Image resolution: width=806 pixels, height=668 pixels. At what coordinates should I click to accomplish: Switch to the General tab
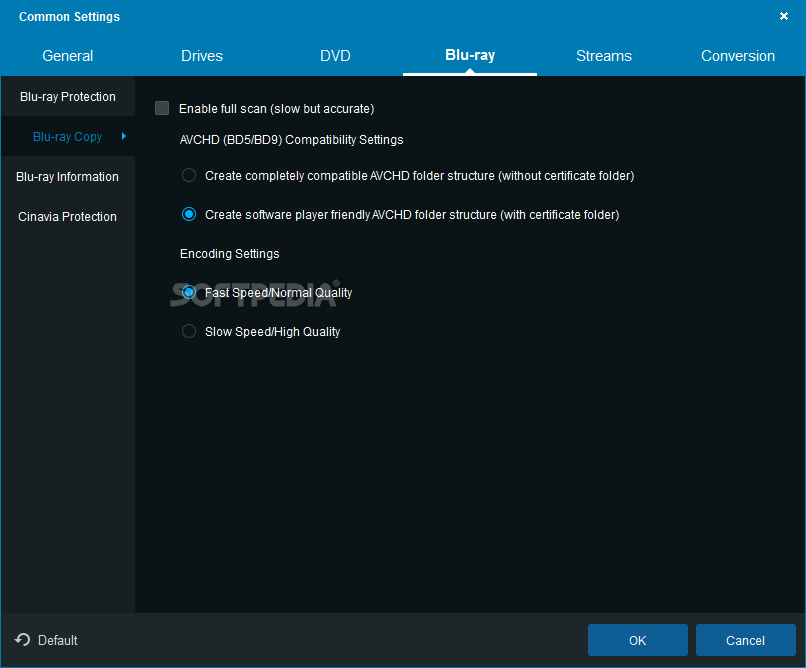(67, 55)
